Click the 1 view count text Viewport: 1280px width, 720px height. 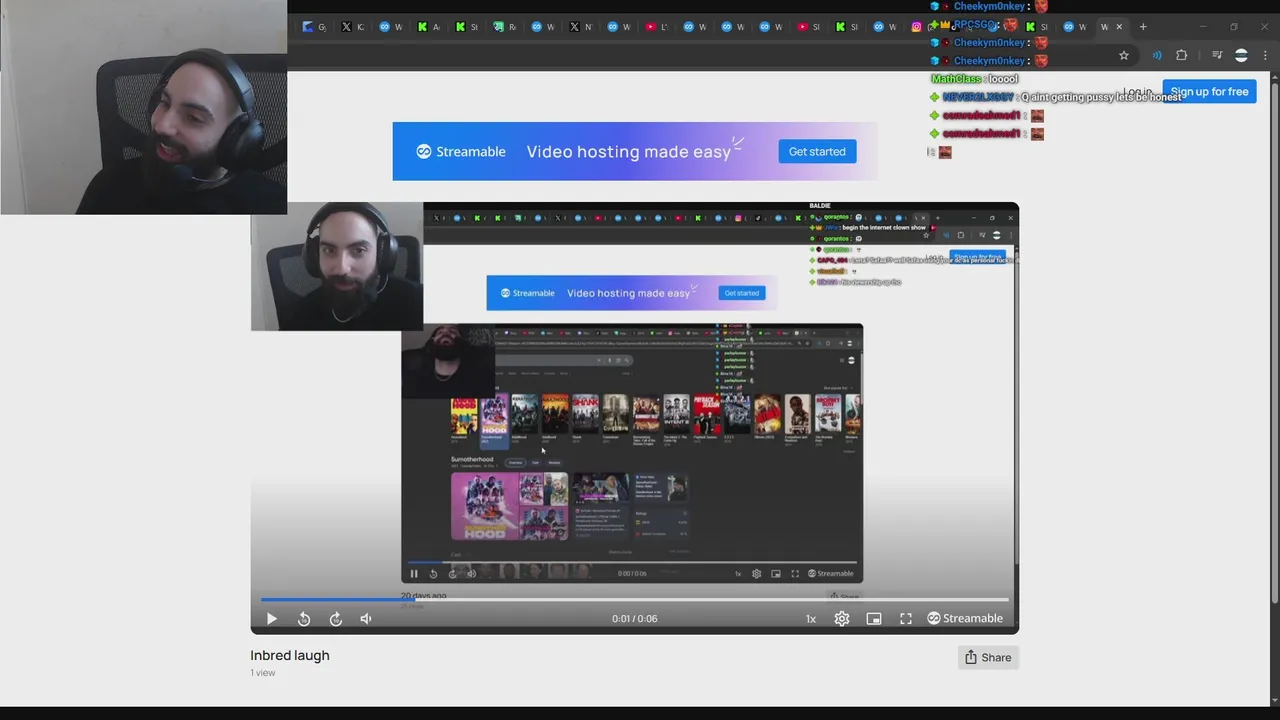coord(263,673)
